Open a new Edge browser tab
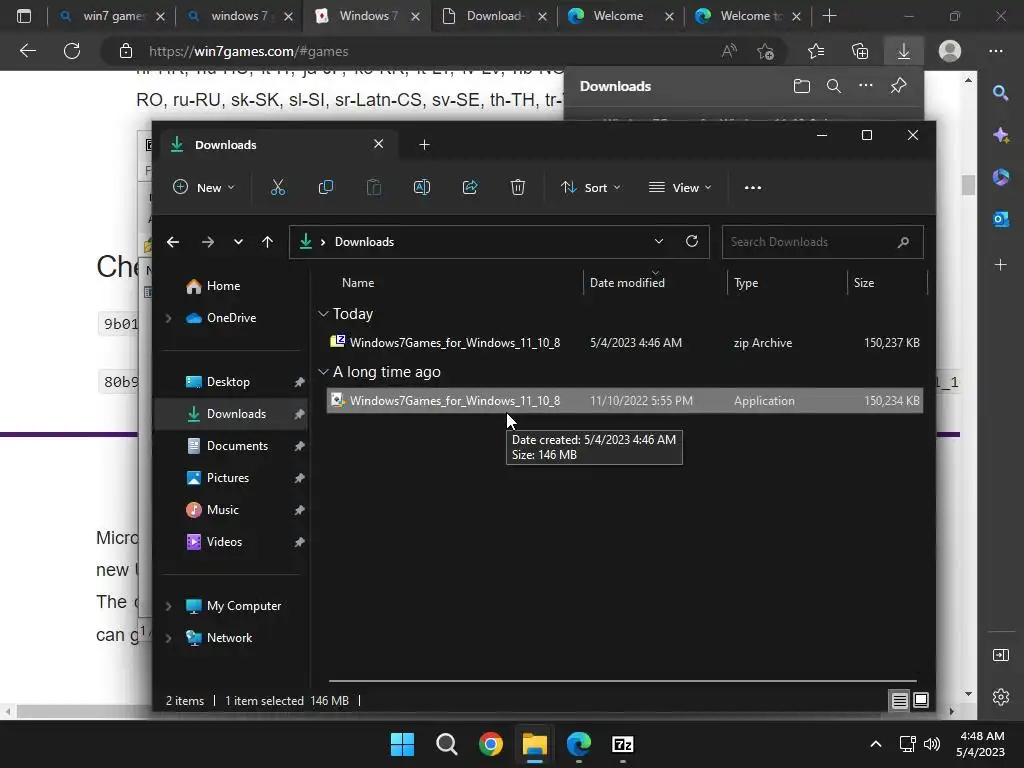This screenshot has width=1024, height=768. pyautogui.click(x=829, y=16)
